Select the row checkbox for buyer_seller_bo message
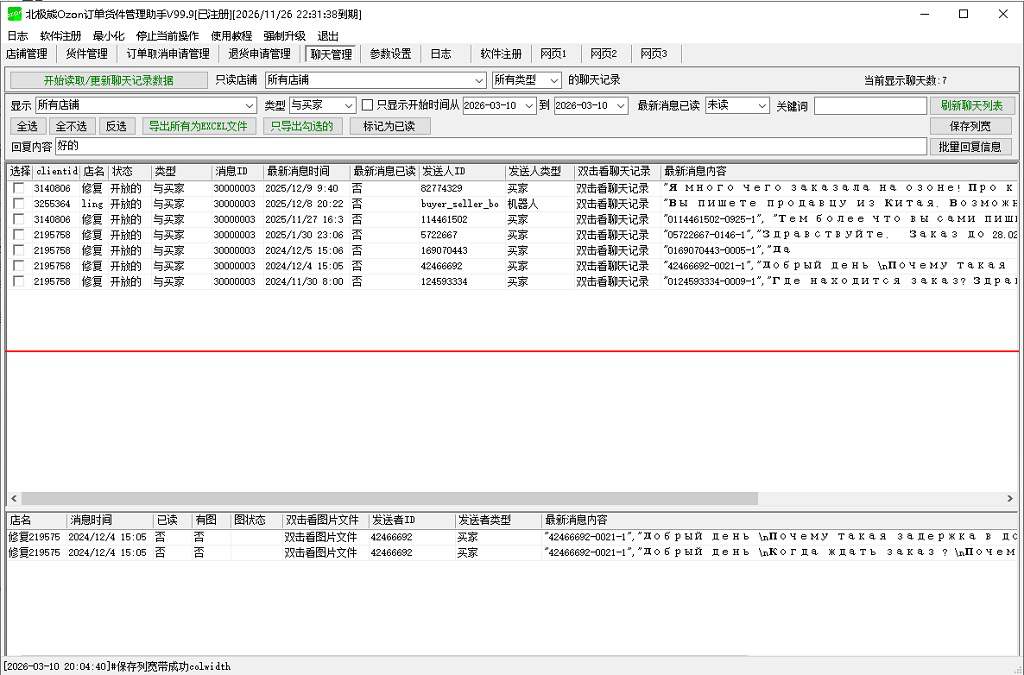 tap(18, 204)
